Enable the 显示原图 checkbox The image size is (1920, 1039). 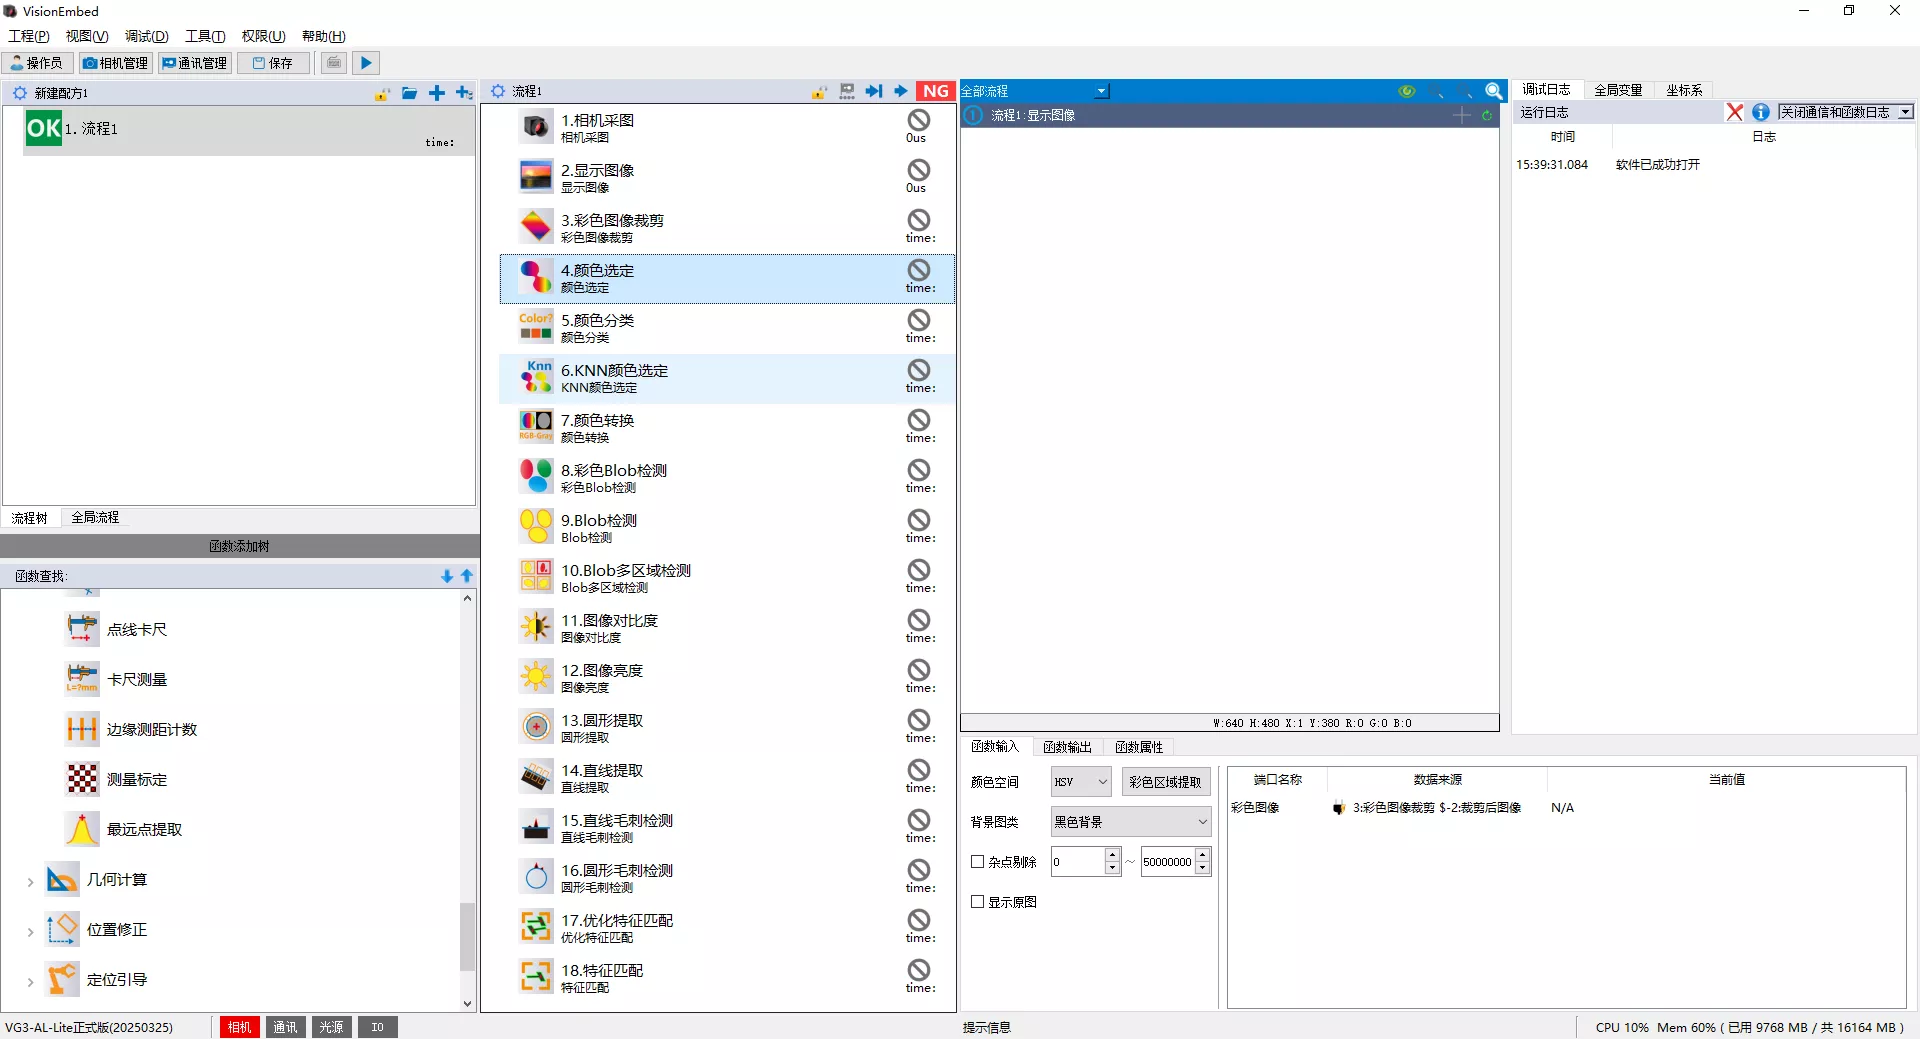(x=978, y=901)
